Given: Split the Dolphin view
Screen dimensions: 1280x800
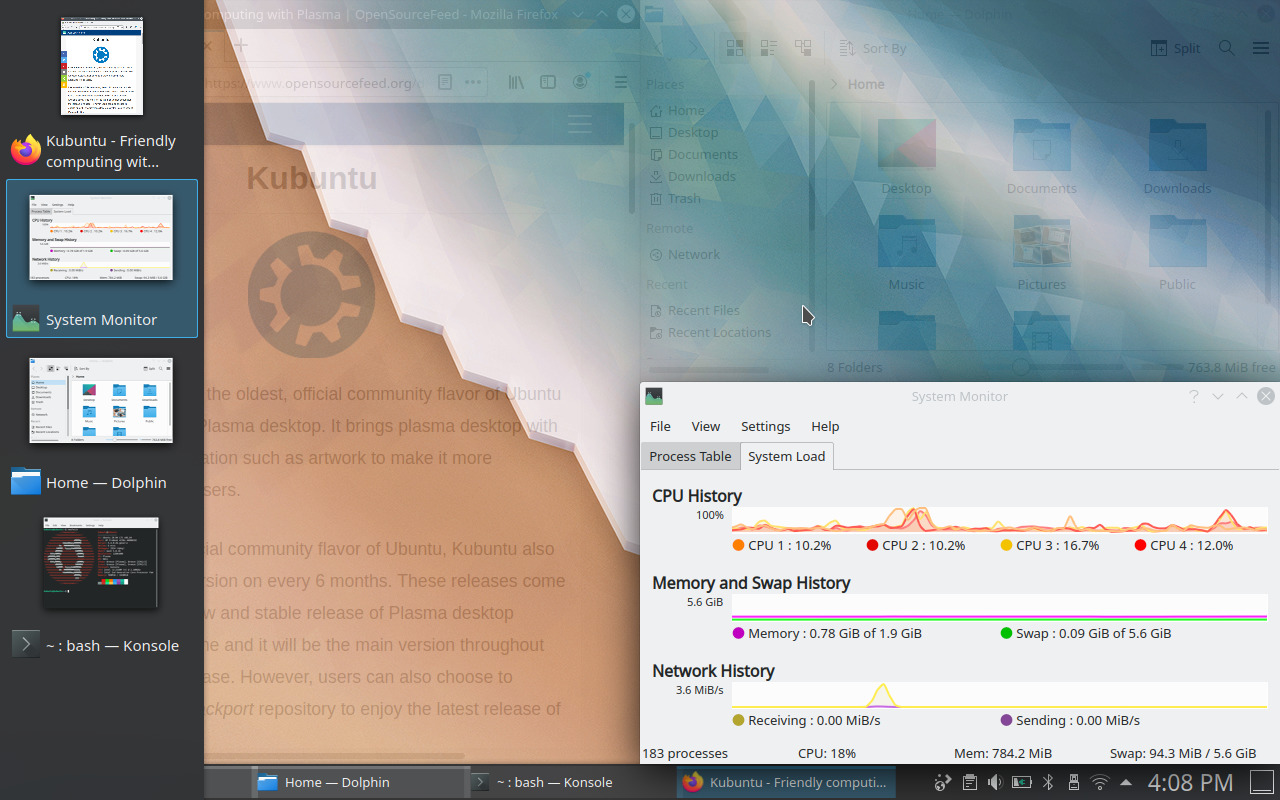Looking at the screenshot, I should click(x=1175, y=47).
